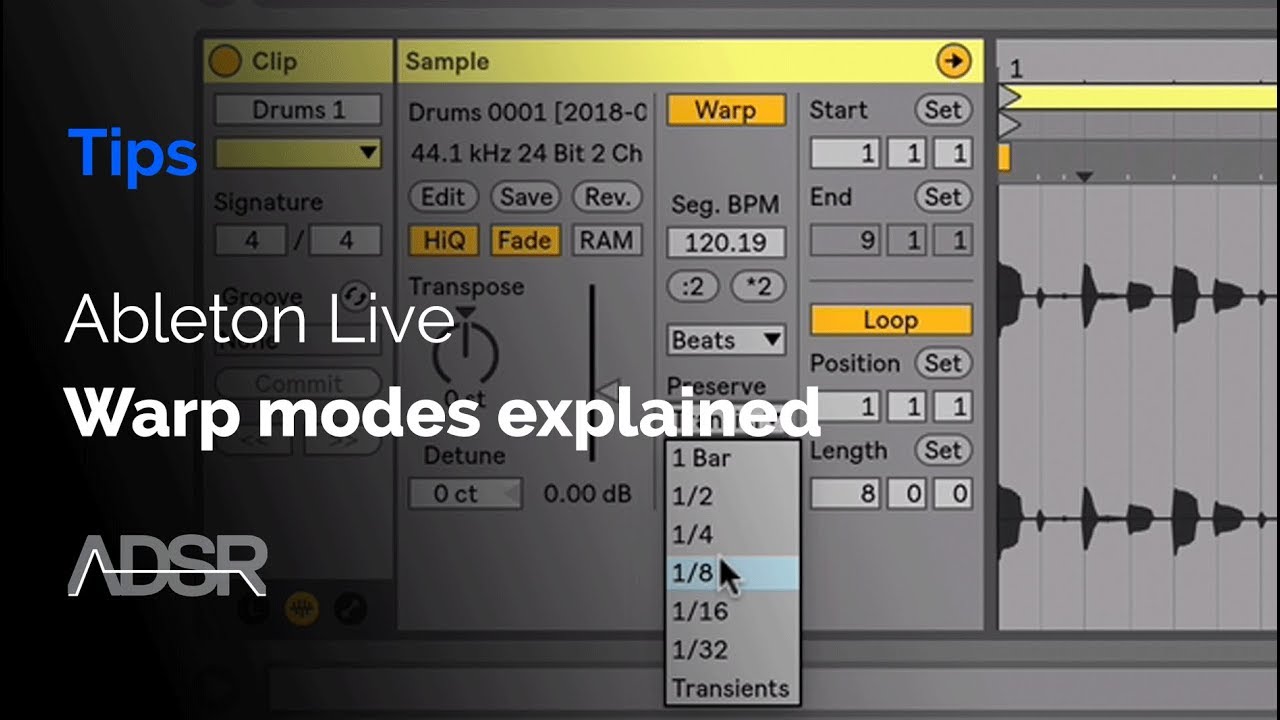
Task: Choose 1/8 from the Preserve menu
Action: [733, 573]
